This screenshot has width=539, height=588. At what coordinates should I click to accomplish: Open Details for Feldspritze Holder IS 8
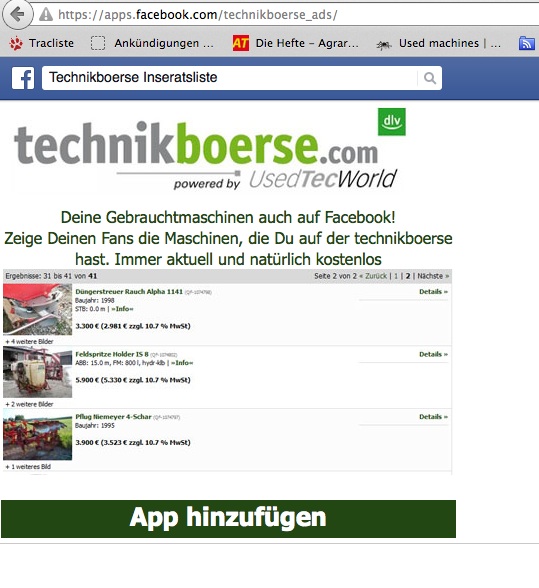pyautogui.click(x=433, y=354)
